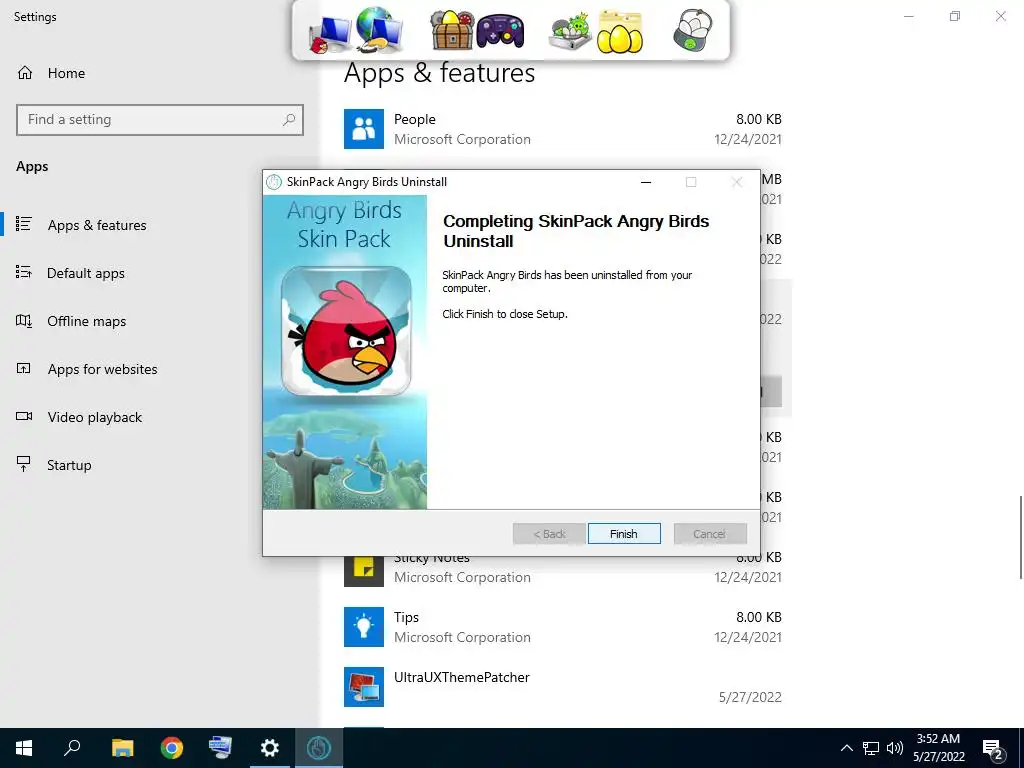Select the Sticky Notes app icon

click(364, 571)
